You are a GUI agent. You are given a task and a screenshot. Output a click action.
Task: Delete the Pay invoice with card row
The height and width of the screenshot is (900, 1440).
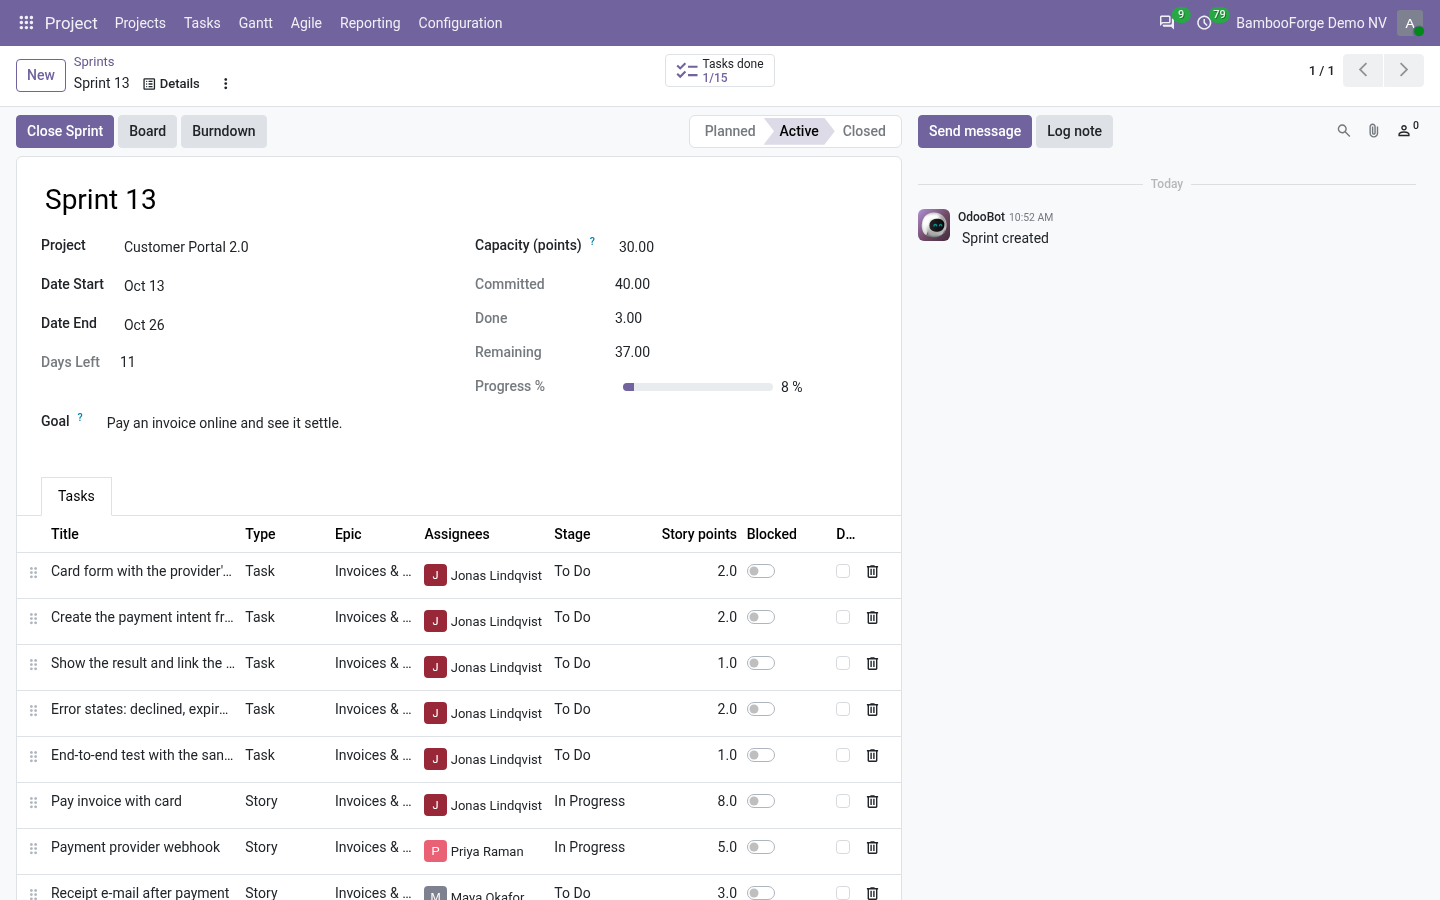872,801
